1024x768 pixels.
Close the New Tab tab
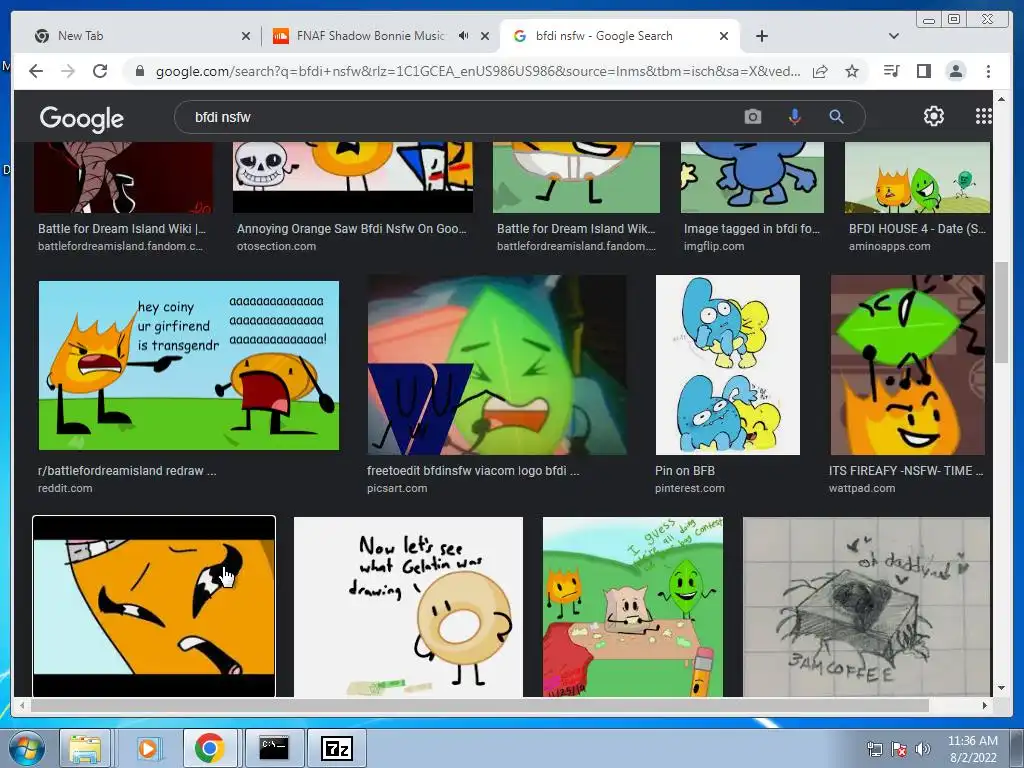pos(246,36)
